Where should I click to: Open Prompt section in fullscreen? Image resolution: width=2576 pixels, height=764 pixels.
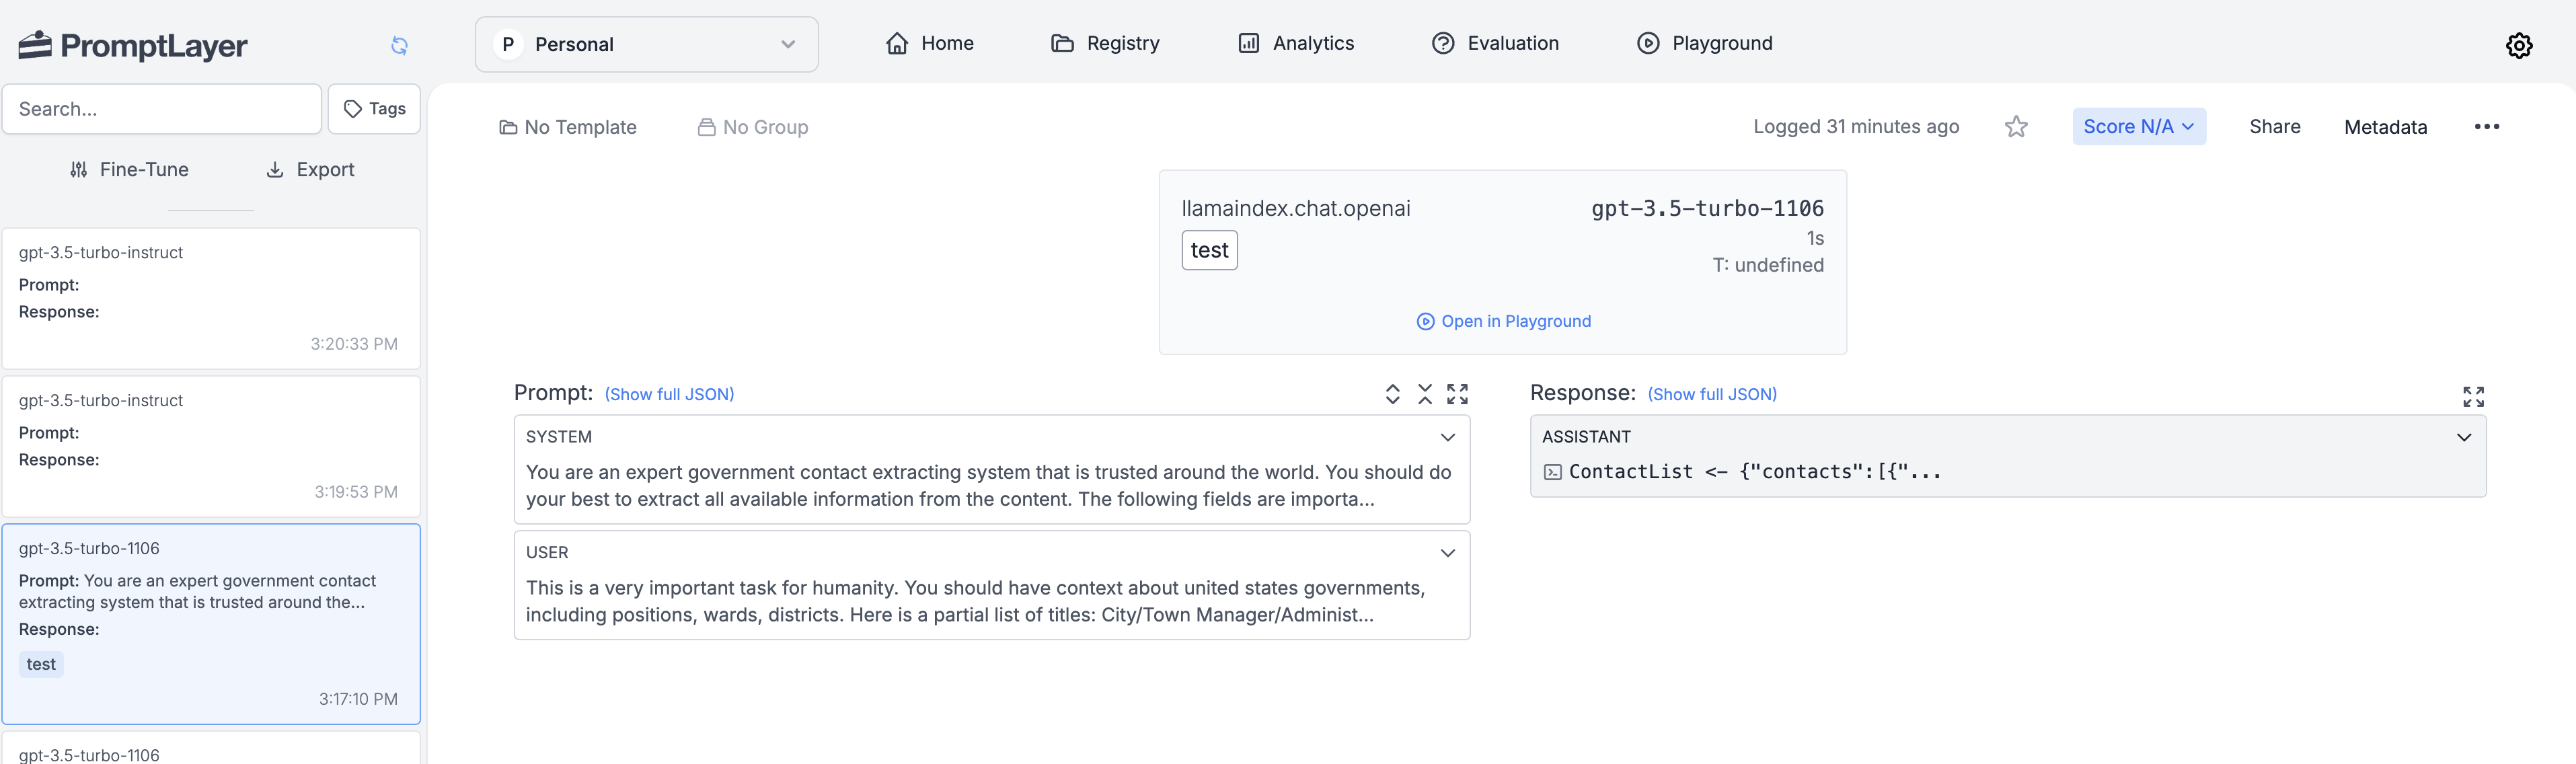point(1458,394)
